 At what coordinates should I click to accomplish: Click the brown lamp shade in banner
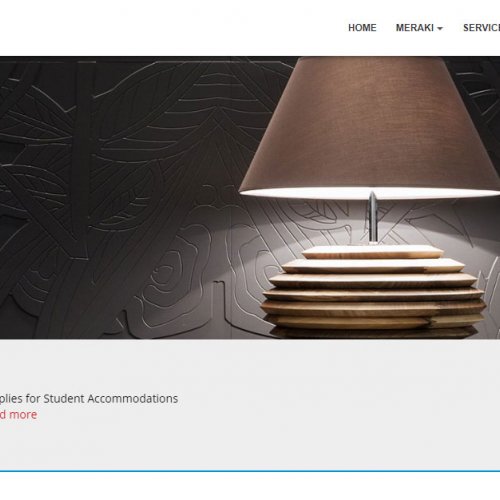[x=372, y=123]
